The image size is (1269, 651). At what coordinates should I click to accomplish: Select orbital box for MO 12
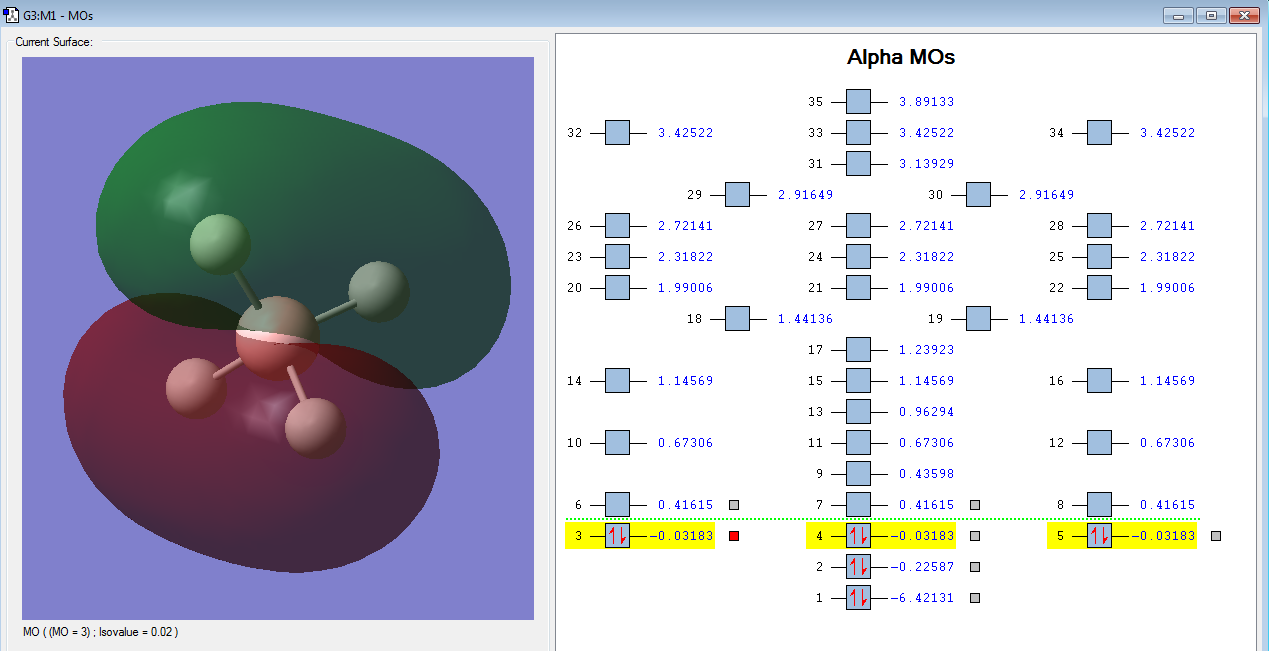(1099, 443)
